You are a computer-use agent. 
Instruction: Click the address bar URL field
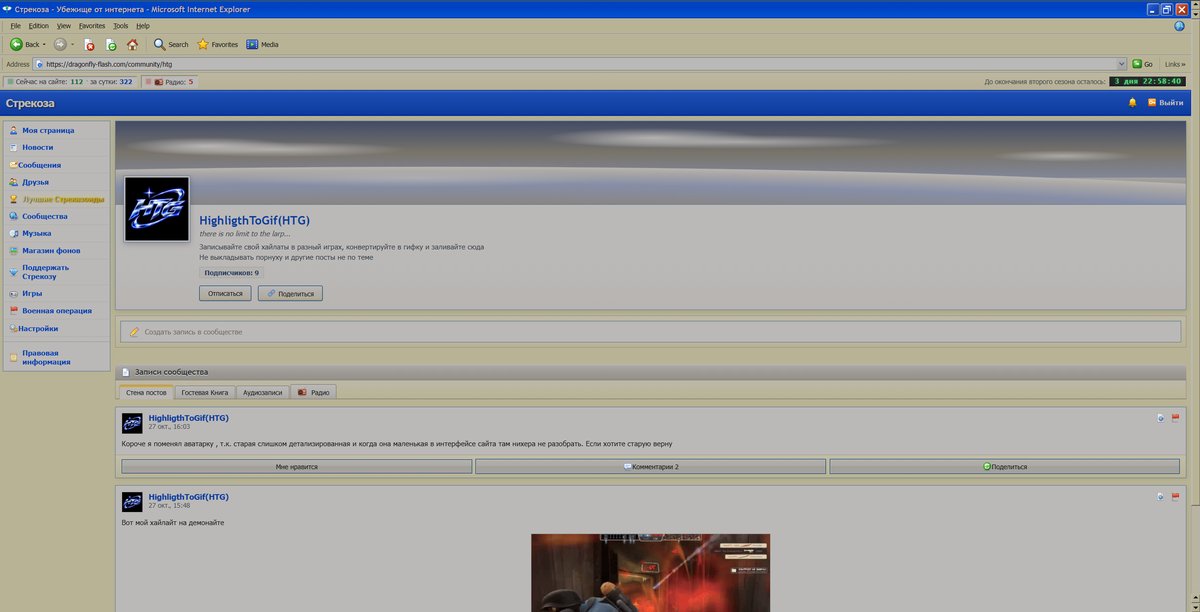tap(580, 63)
